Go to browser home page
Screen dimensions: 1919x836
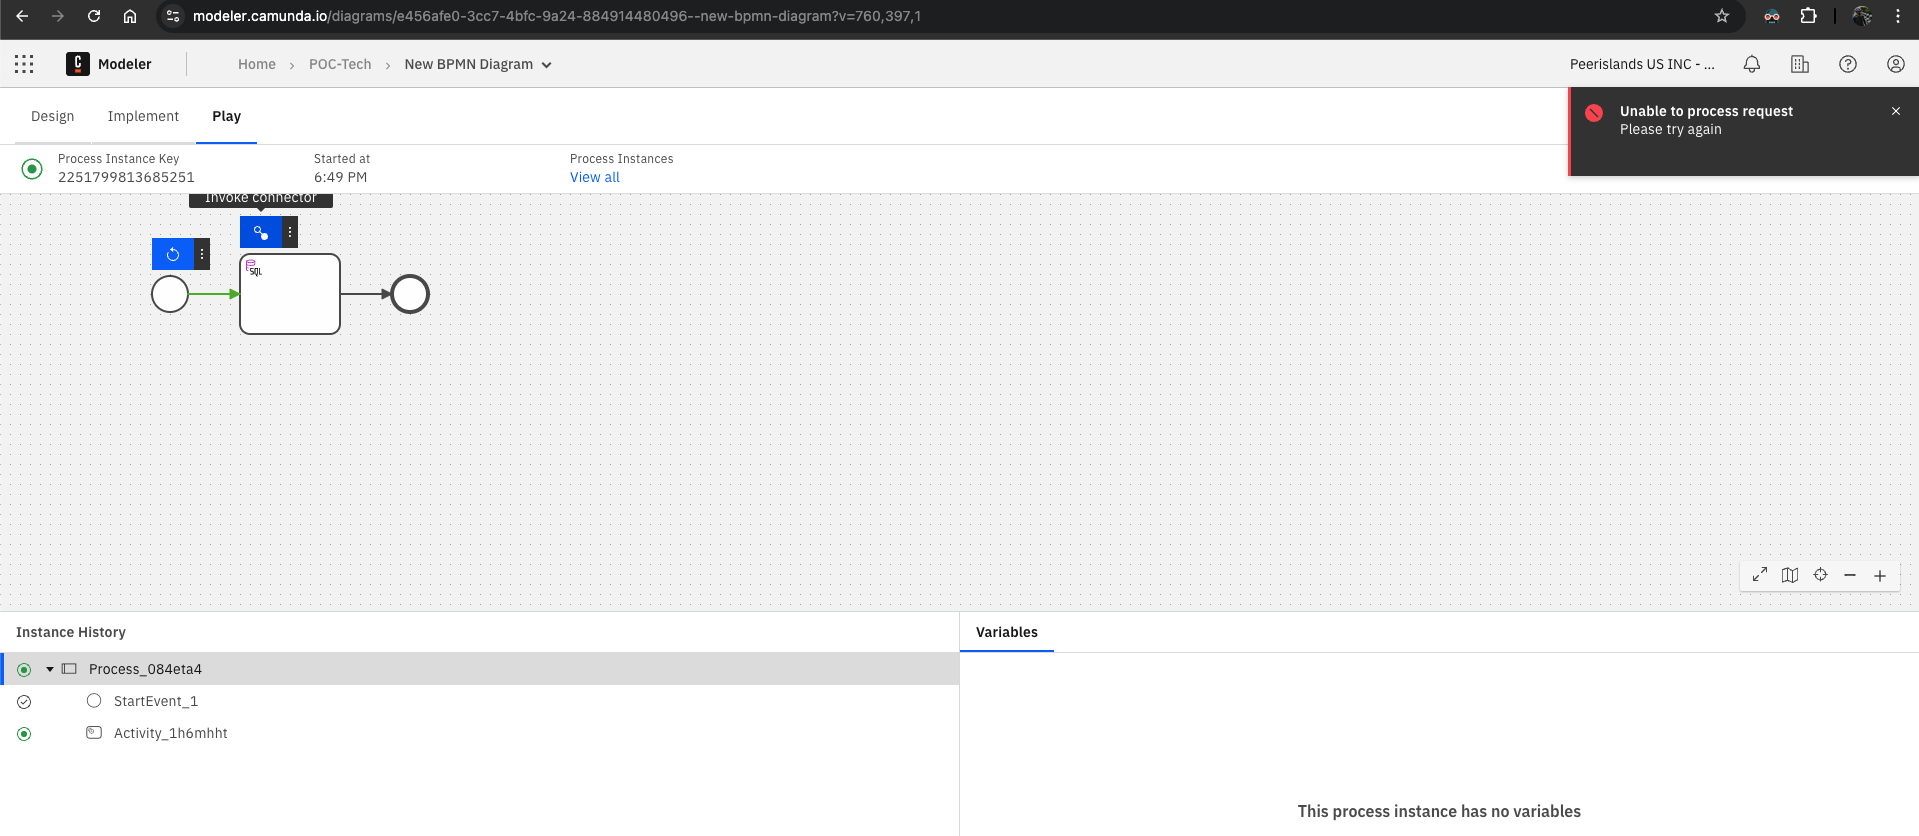coord(130,16)
